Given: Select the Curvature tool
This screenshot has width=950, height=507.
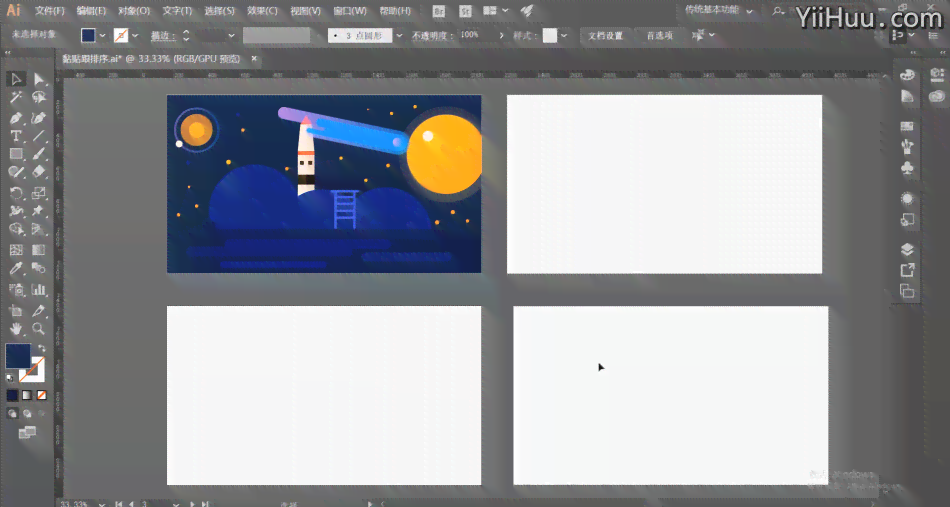Looking at the screenshot, I should (x=39, y=118).
